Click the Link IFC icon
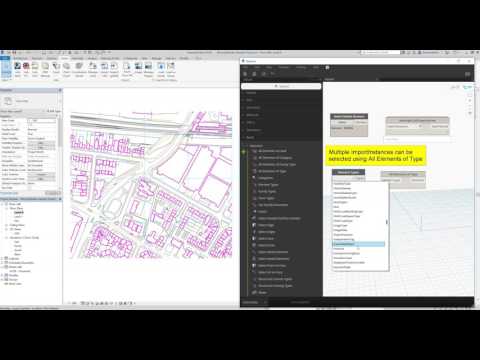The image size is (480, 360). pyautogui.click(x=26, y=69)
